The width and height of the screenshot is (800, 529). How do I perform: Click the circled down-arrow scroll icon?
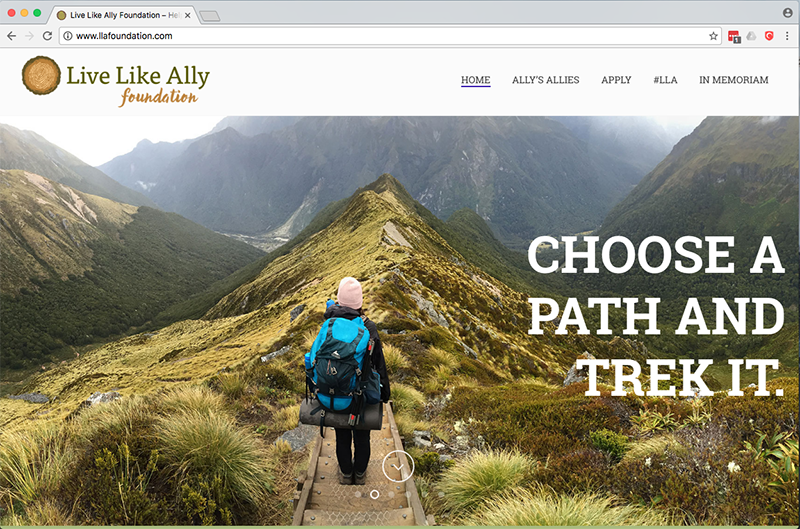(x=398, y=466)
